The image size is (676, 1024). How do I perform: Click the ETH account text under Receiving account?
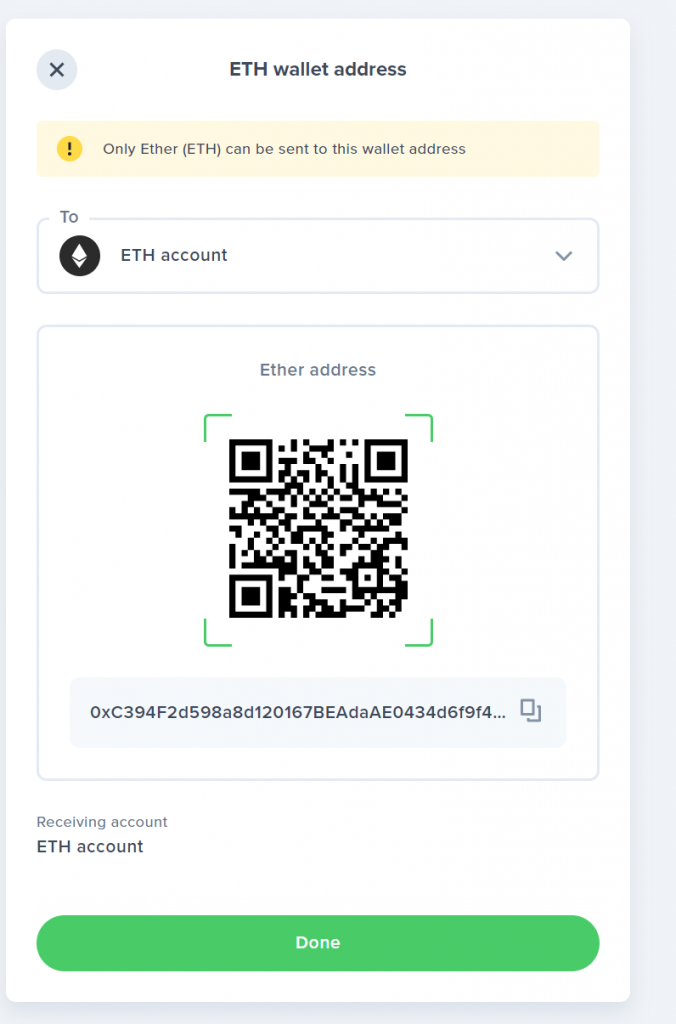coord(90,846)
